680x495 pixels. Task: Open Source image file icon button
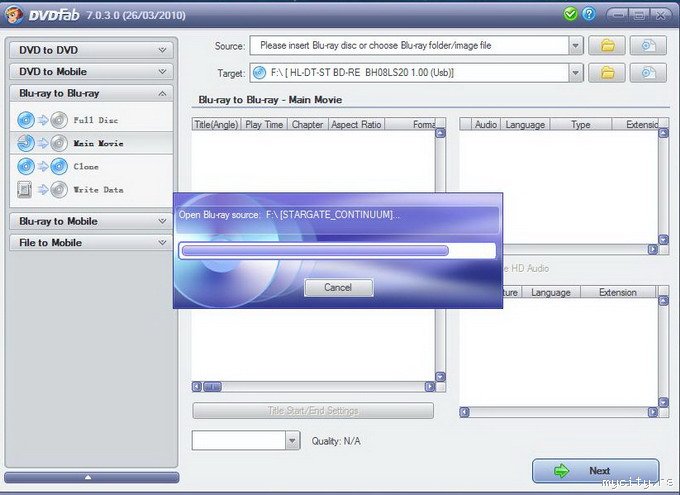[x=648, y=46]
